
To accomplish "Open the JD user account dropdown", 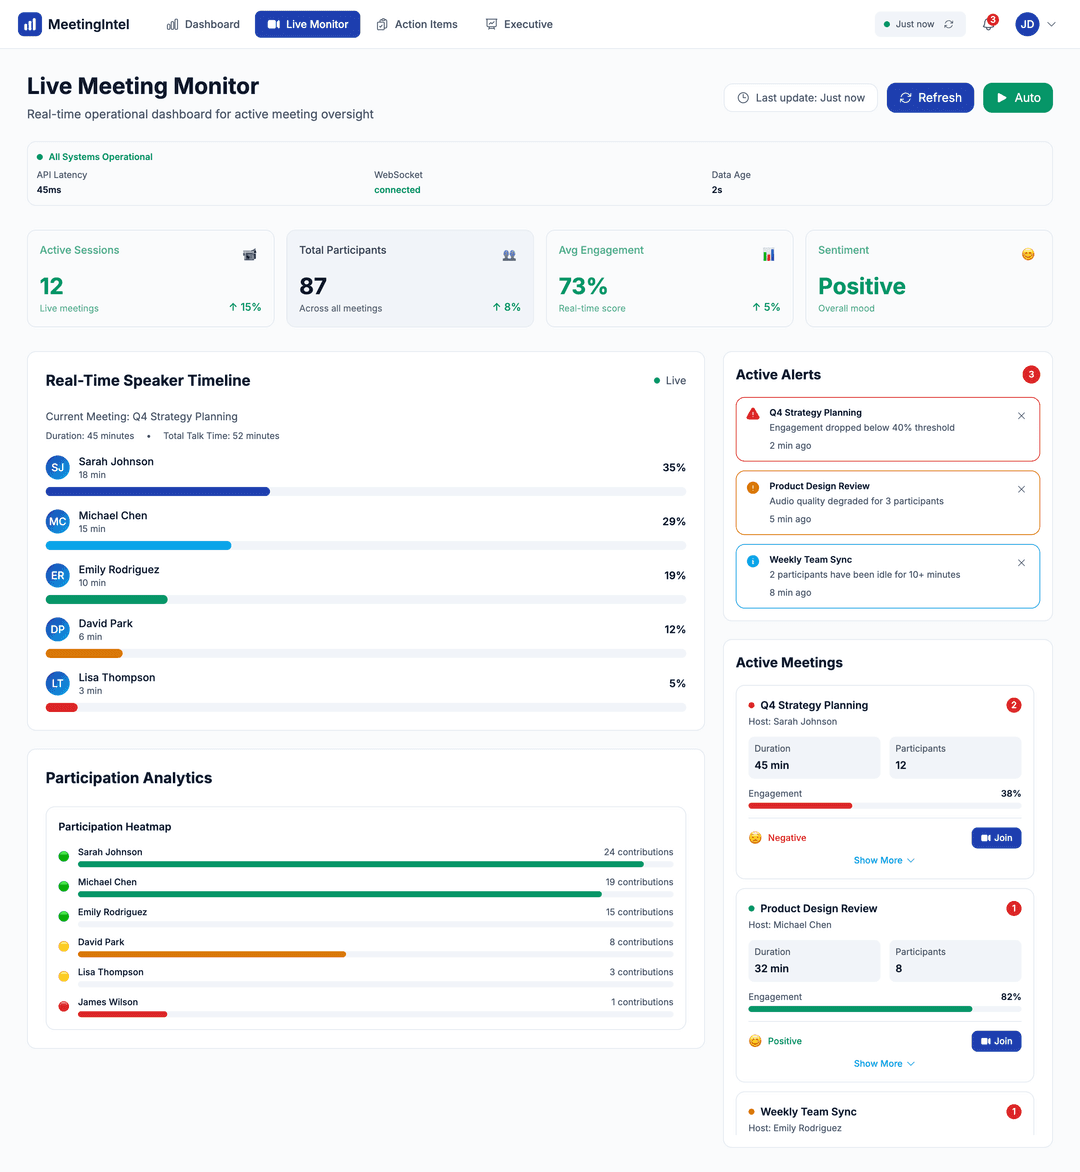I will point(1036,25).
